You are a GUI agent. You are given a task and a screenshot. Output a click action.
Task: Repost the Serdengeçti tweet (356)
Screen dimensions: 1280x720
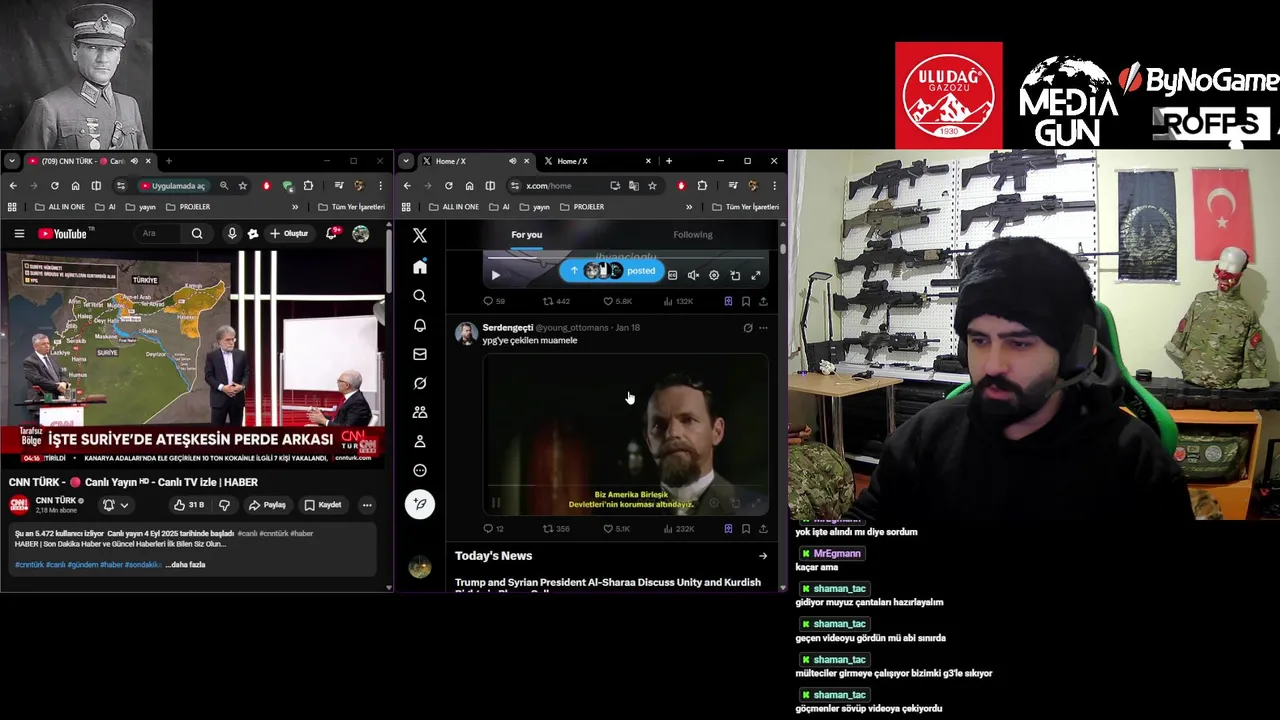556,529
